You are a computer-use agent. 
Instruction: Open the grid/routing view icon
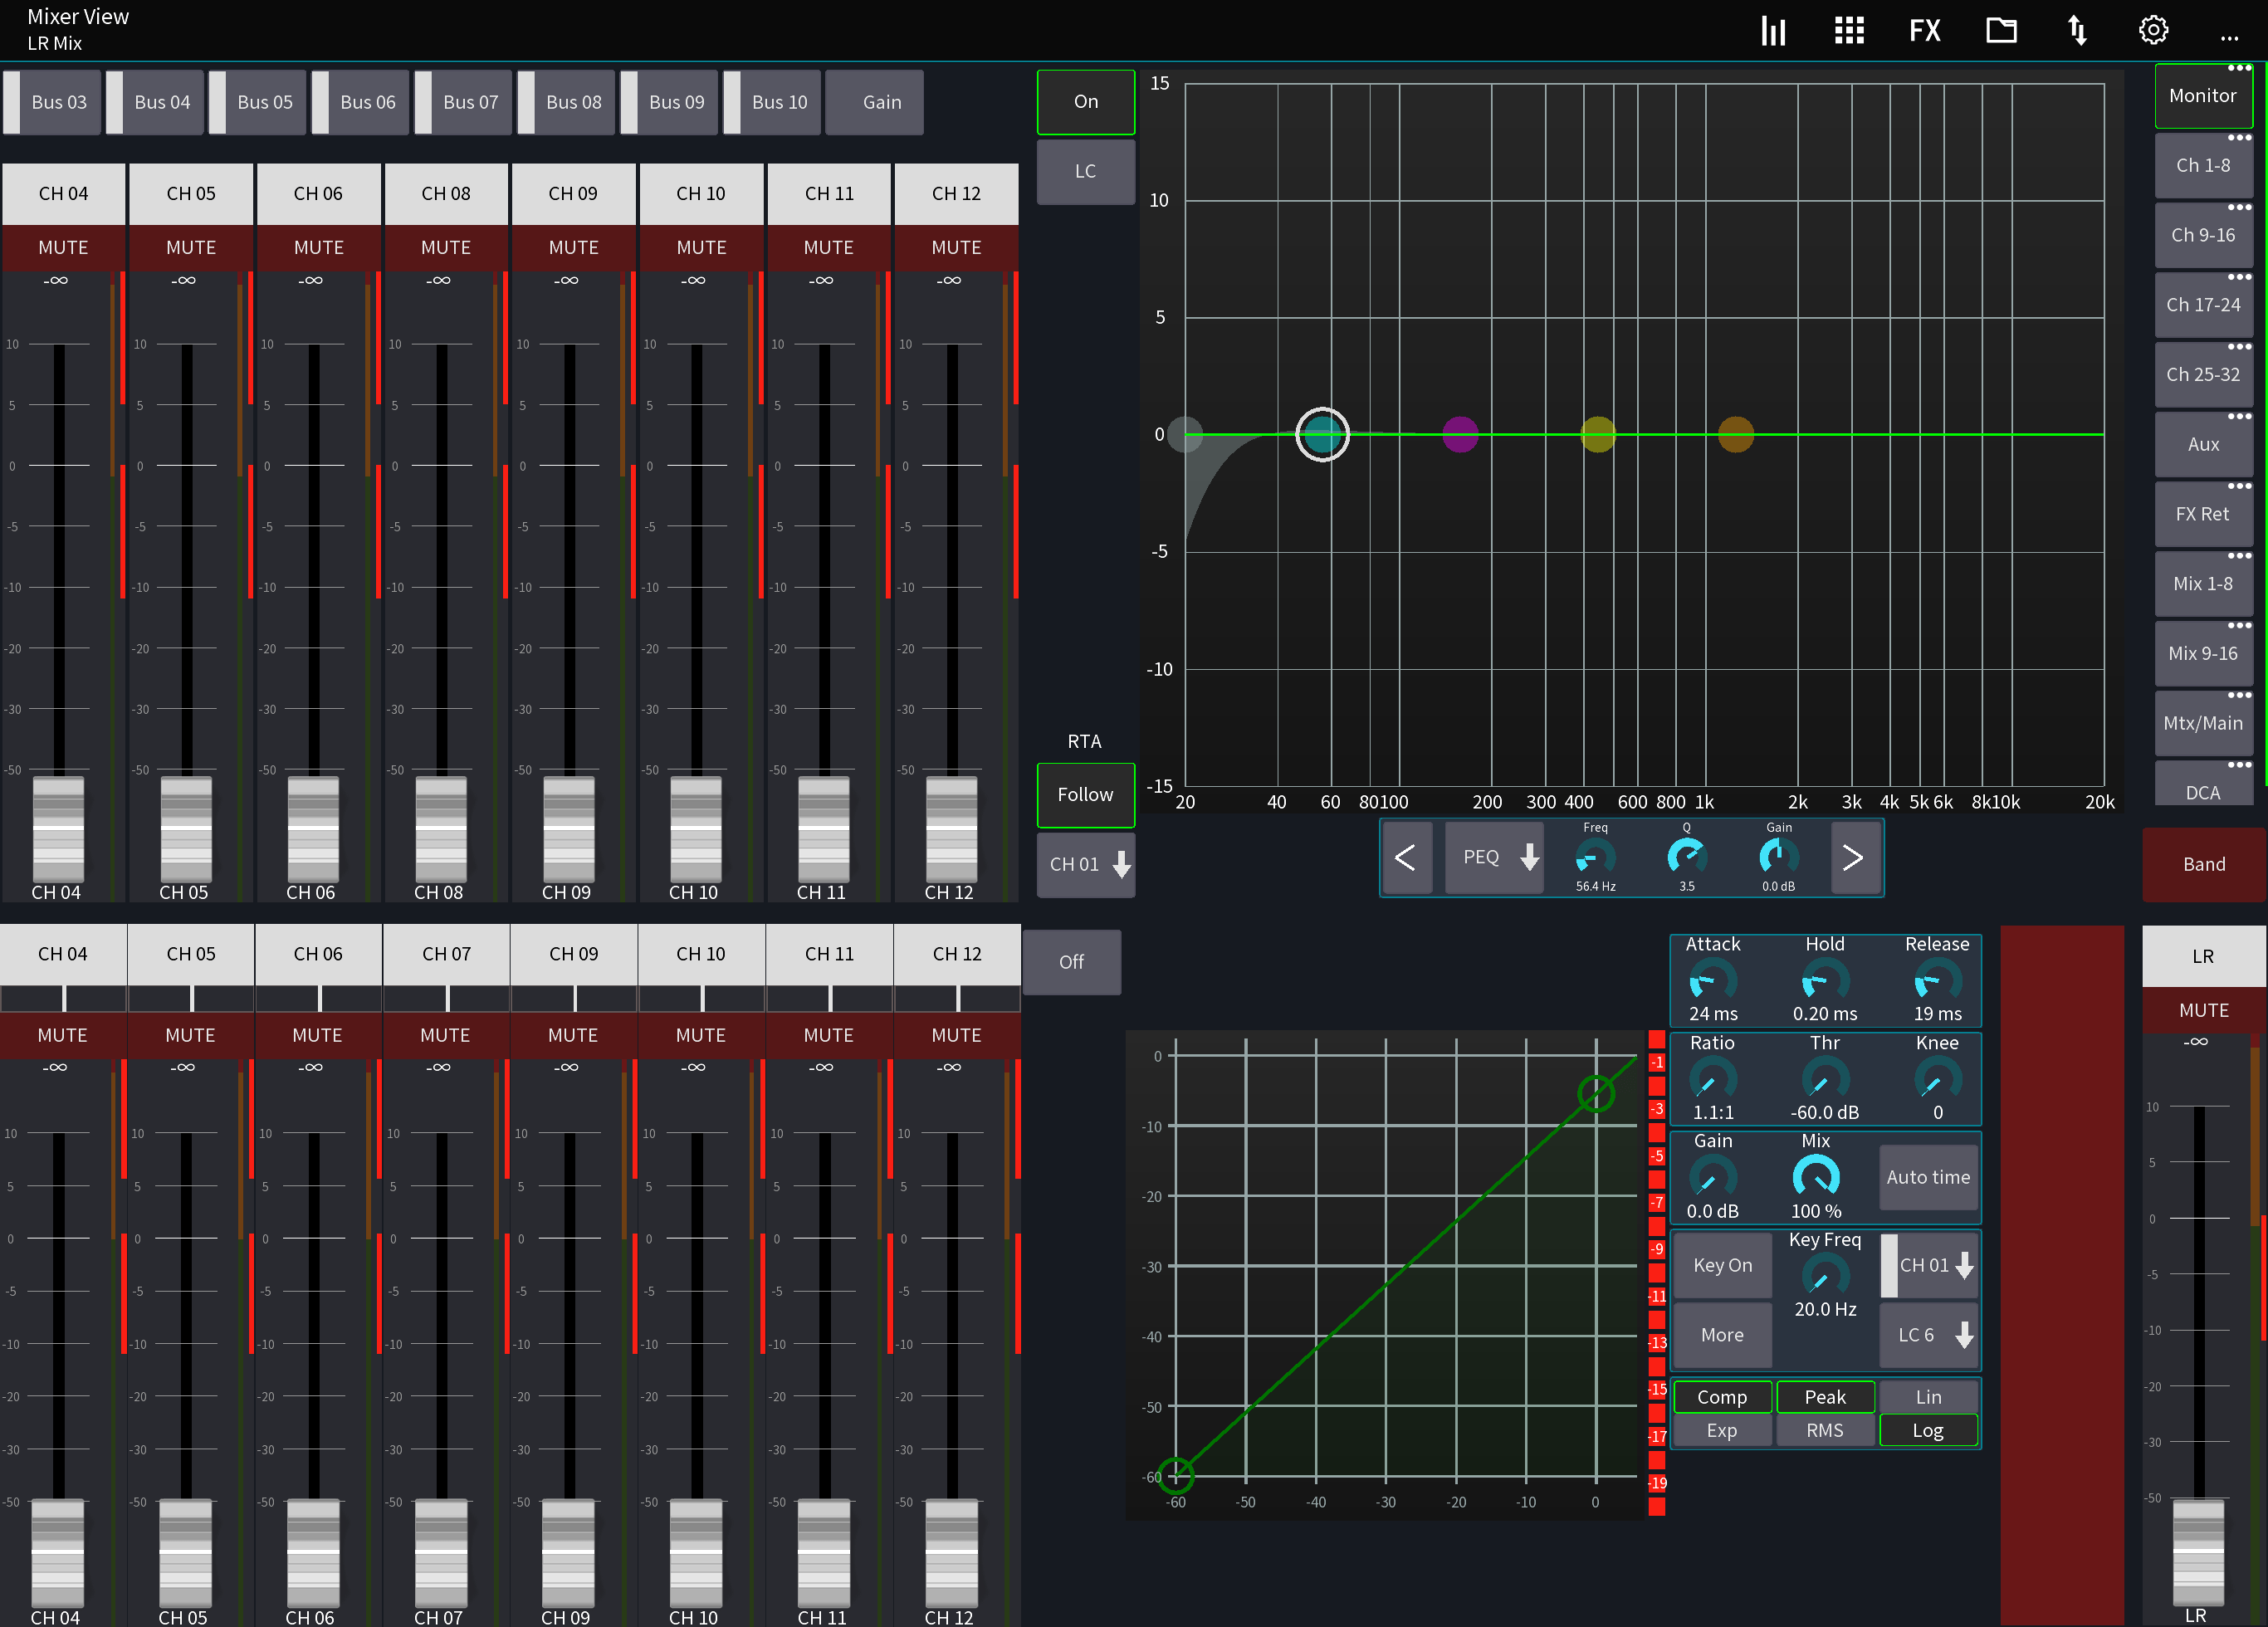tap(1849, 30)
